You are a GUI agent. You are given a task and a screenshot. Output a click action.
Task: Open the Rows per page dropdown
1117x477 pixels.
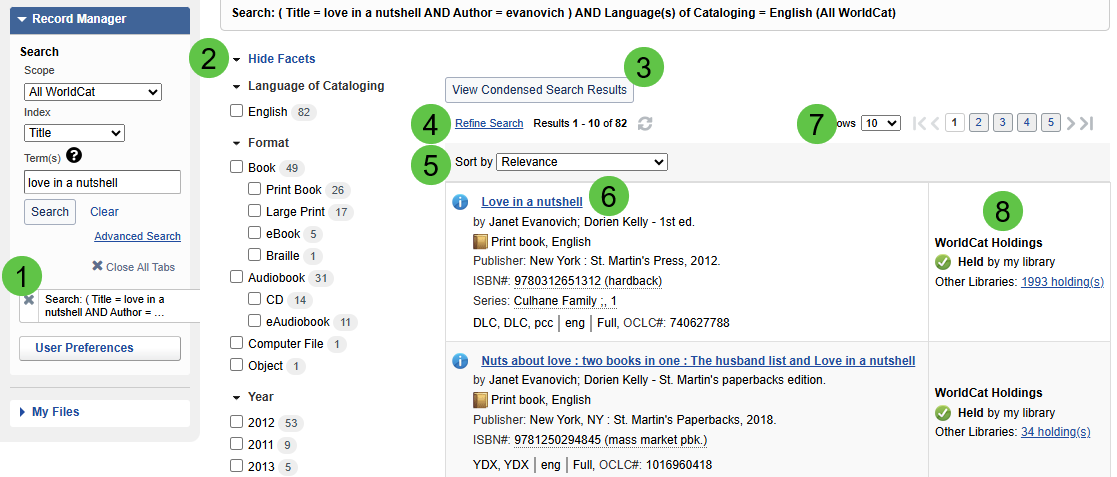click(x=880, y=123)
